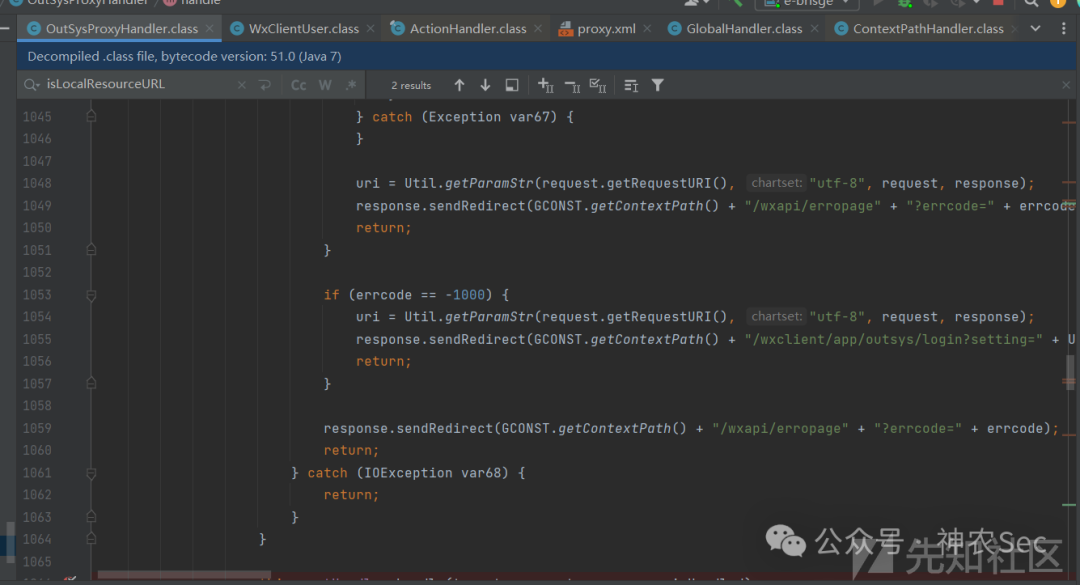Switch to OutSysProxyHandler.class tab

click(x=121, y=29)
